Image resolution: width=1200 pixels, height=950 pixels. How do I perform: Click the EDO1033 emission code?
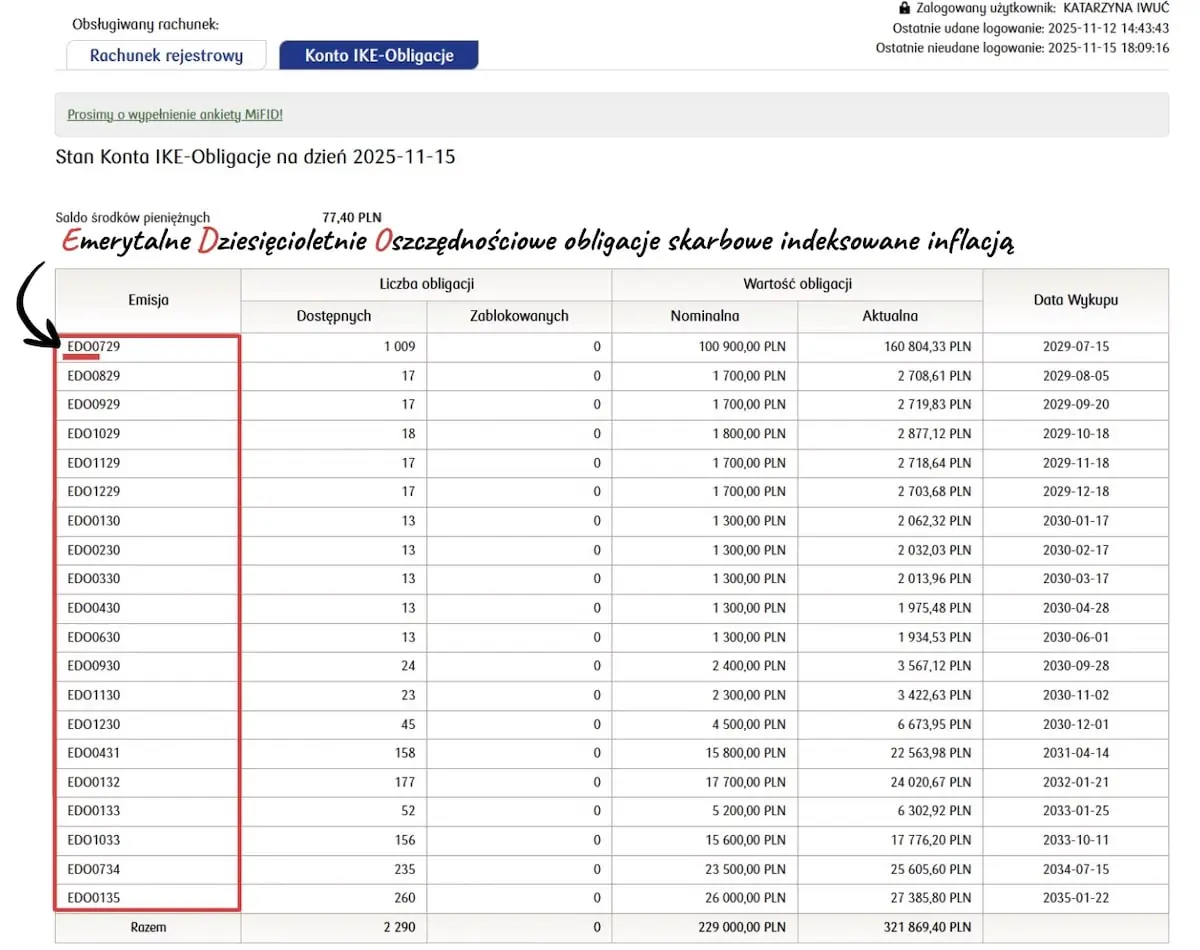94,840
